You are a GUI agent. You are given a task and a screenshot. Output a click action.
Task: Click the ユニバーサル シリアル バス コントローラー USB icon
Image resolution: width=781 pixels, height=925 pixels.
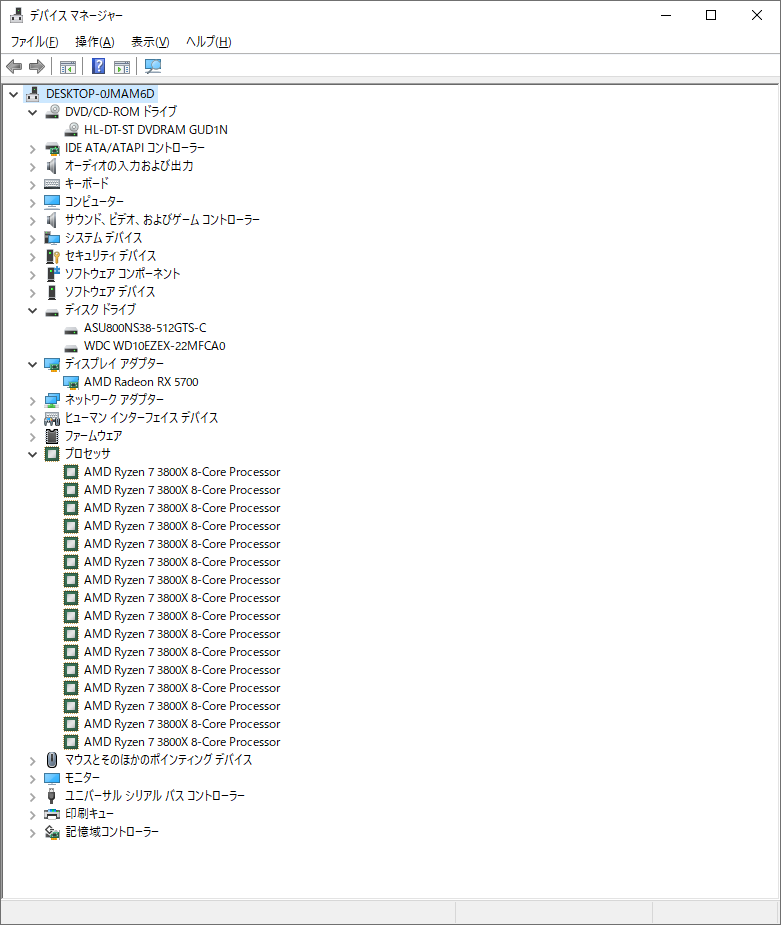(x=51, y=796)
